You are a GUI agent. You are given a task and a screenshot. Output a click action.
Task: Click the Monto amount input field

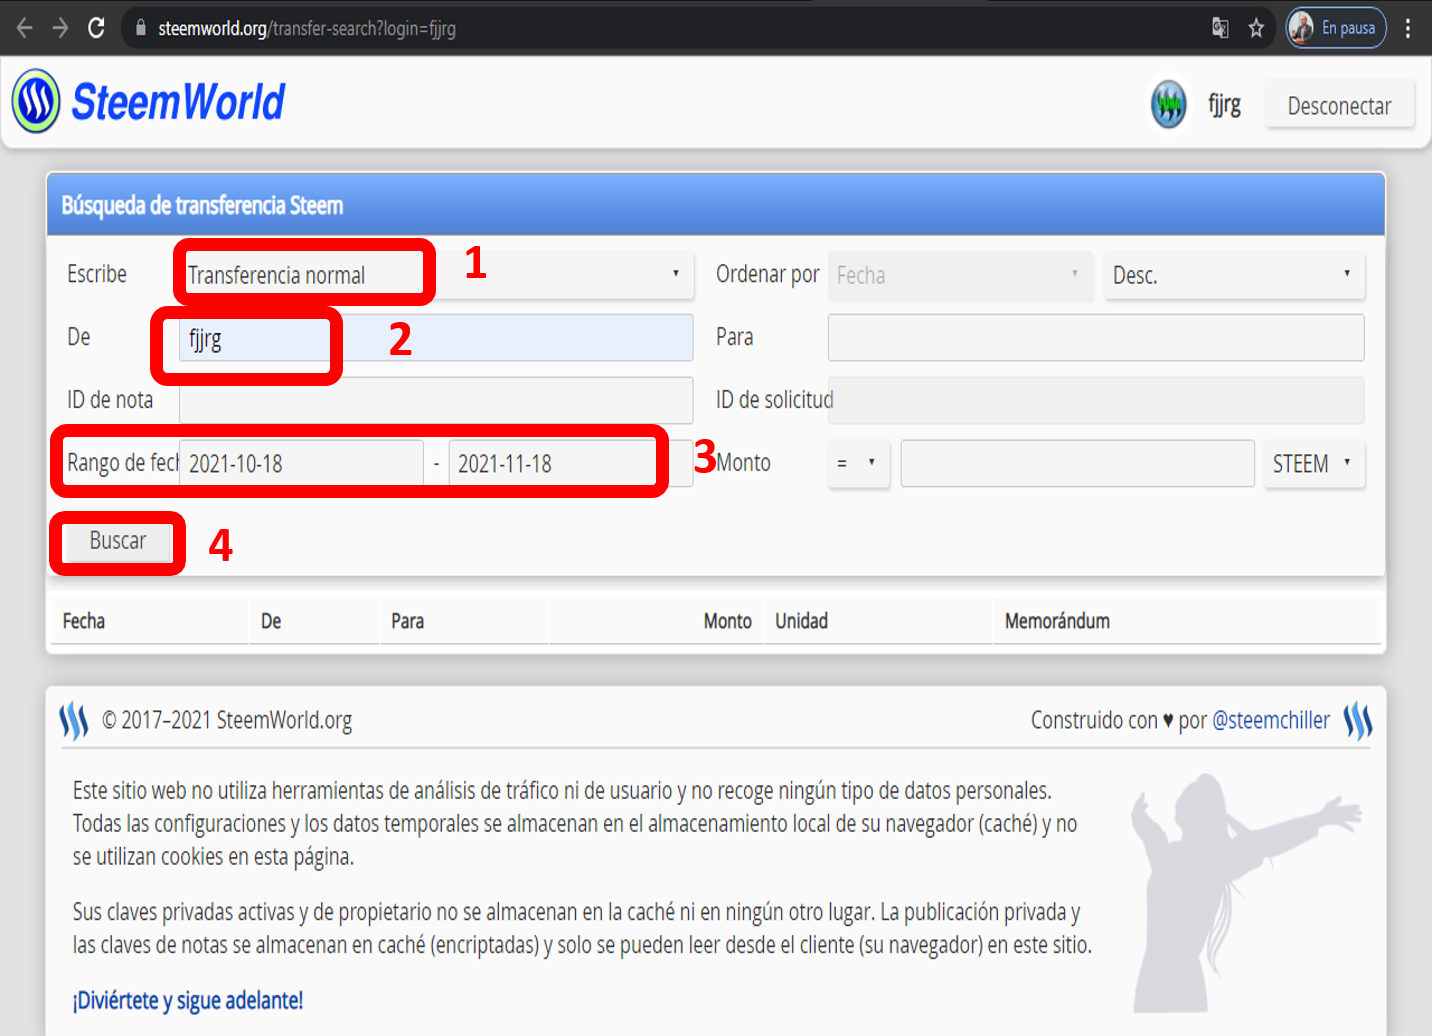click(x=1077, y=464)
